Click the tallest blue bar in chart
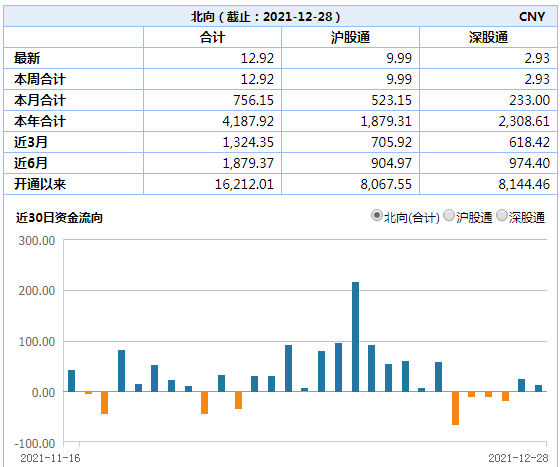The height and width of the screenshot is (467, 560). [x=355, y=337]
